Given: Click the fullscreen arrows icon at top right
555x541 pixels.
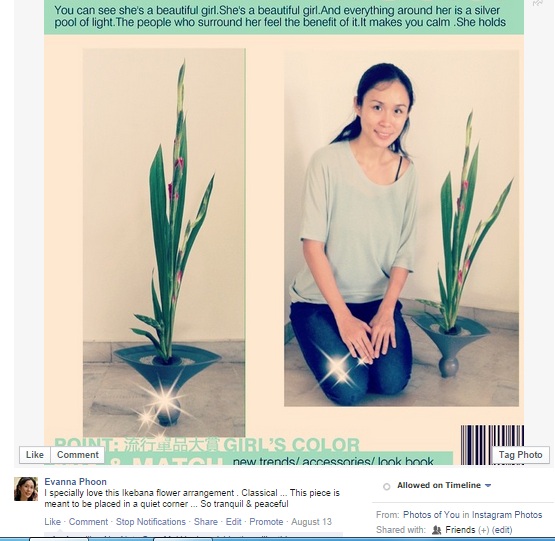Looking at the screenshot, I should click(x=538, y=3).
